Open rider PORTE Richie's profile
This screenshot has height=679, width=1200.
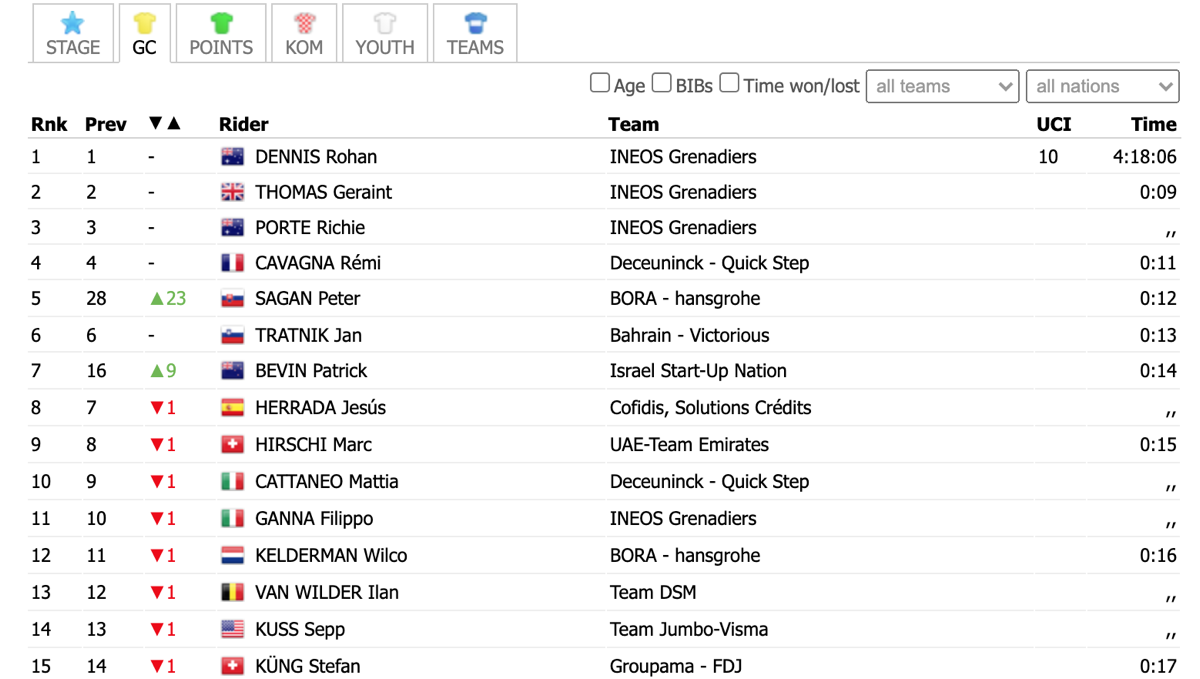point(310,227)
